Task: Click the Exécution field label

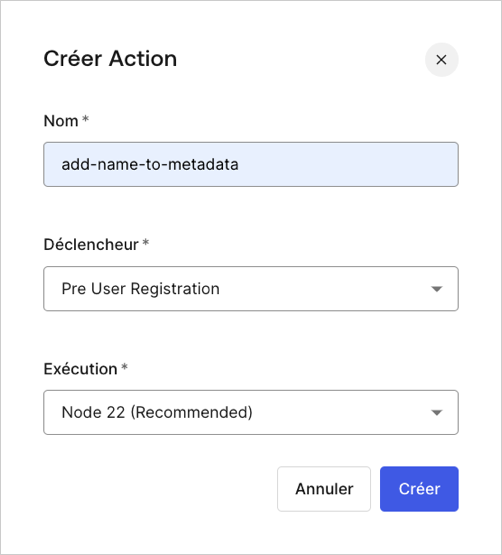Action: (x=80, y=369)
